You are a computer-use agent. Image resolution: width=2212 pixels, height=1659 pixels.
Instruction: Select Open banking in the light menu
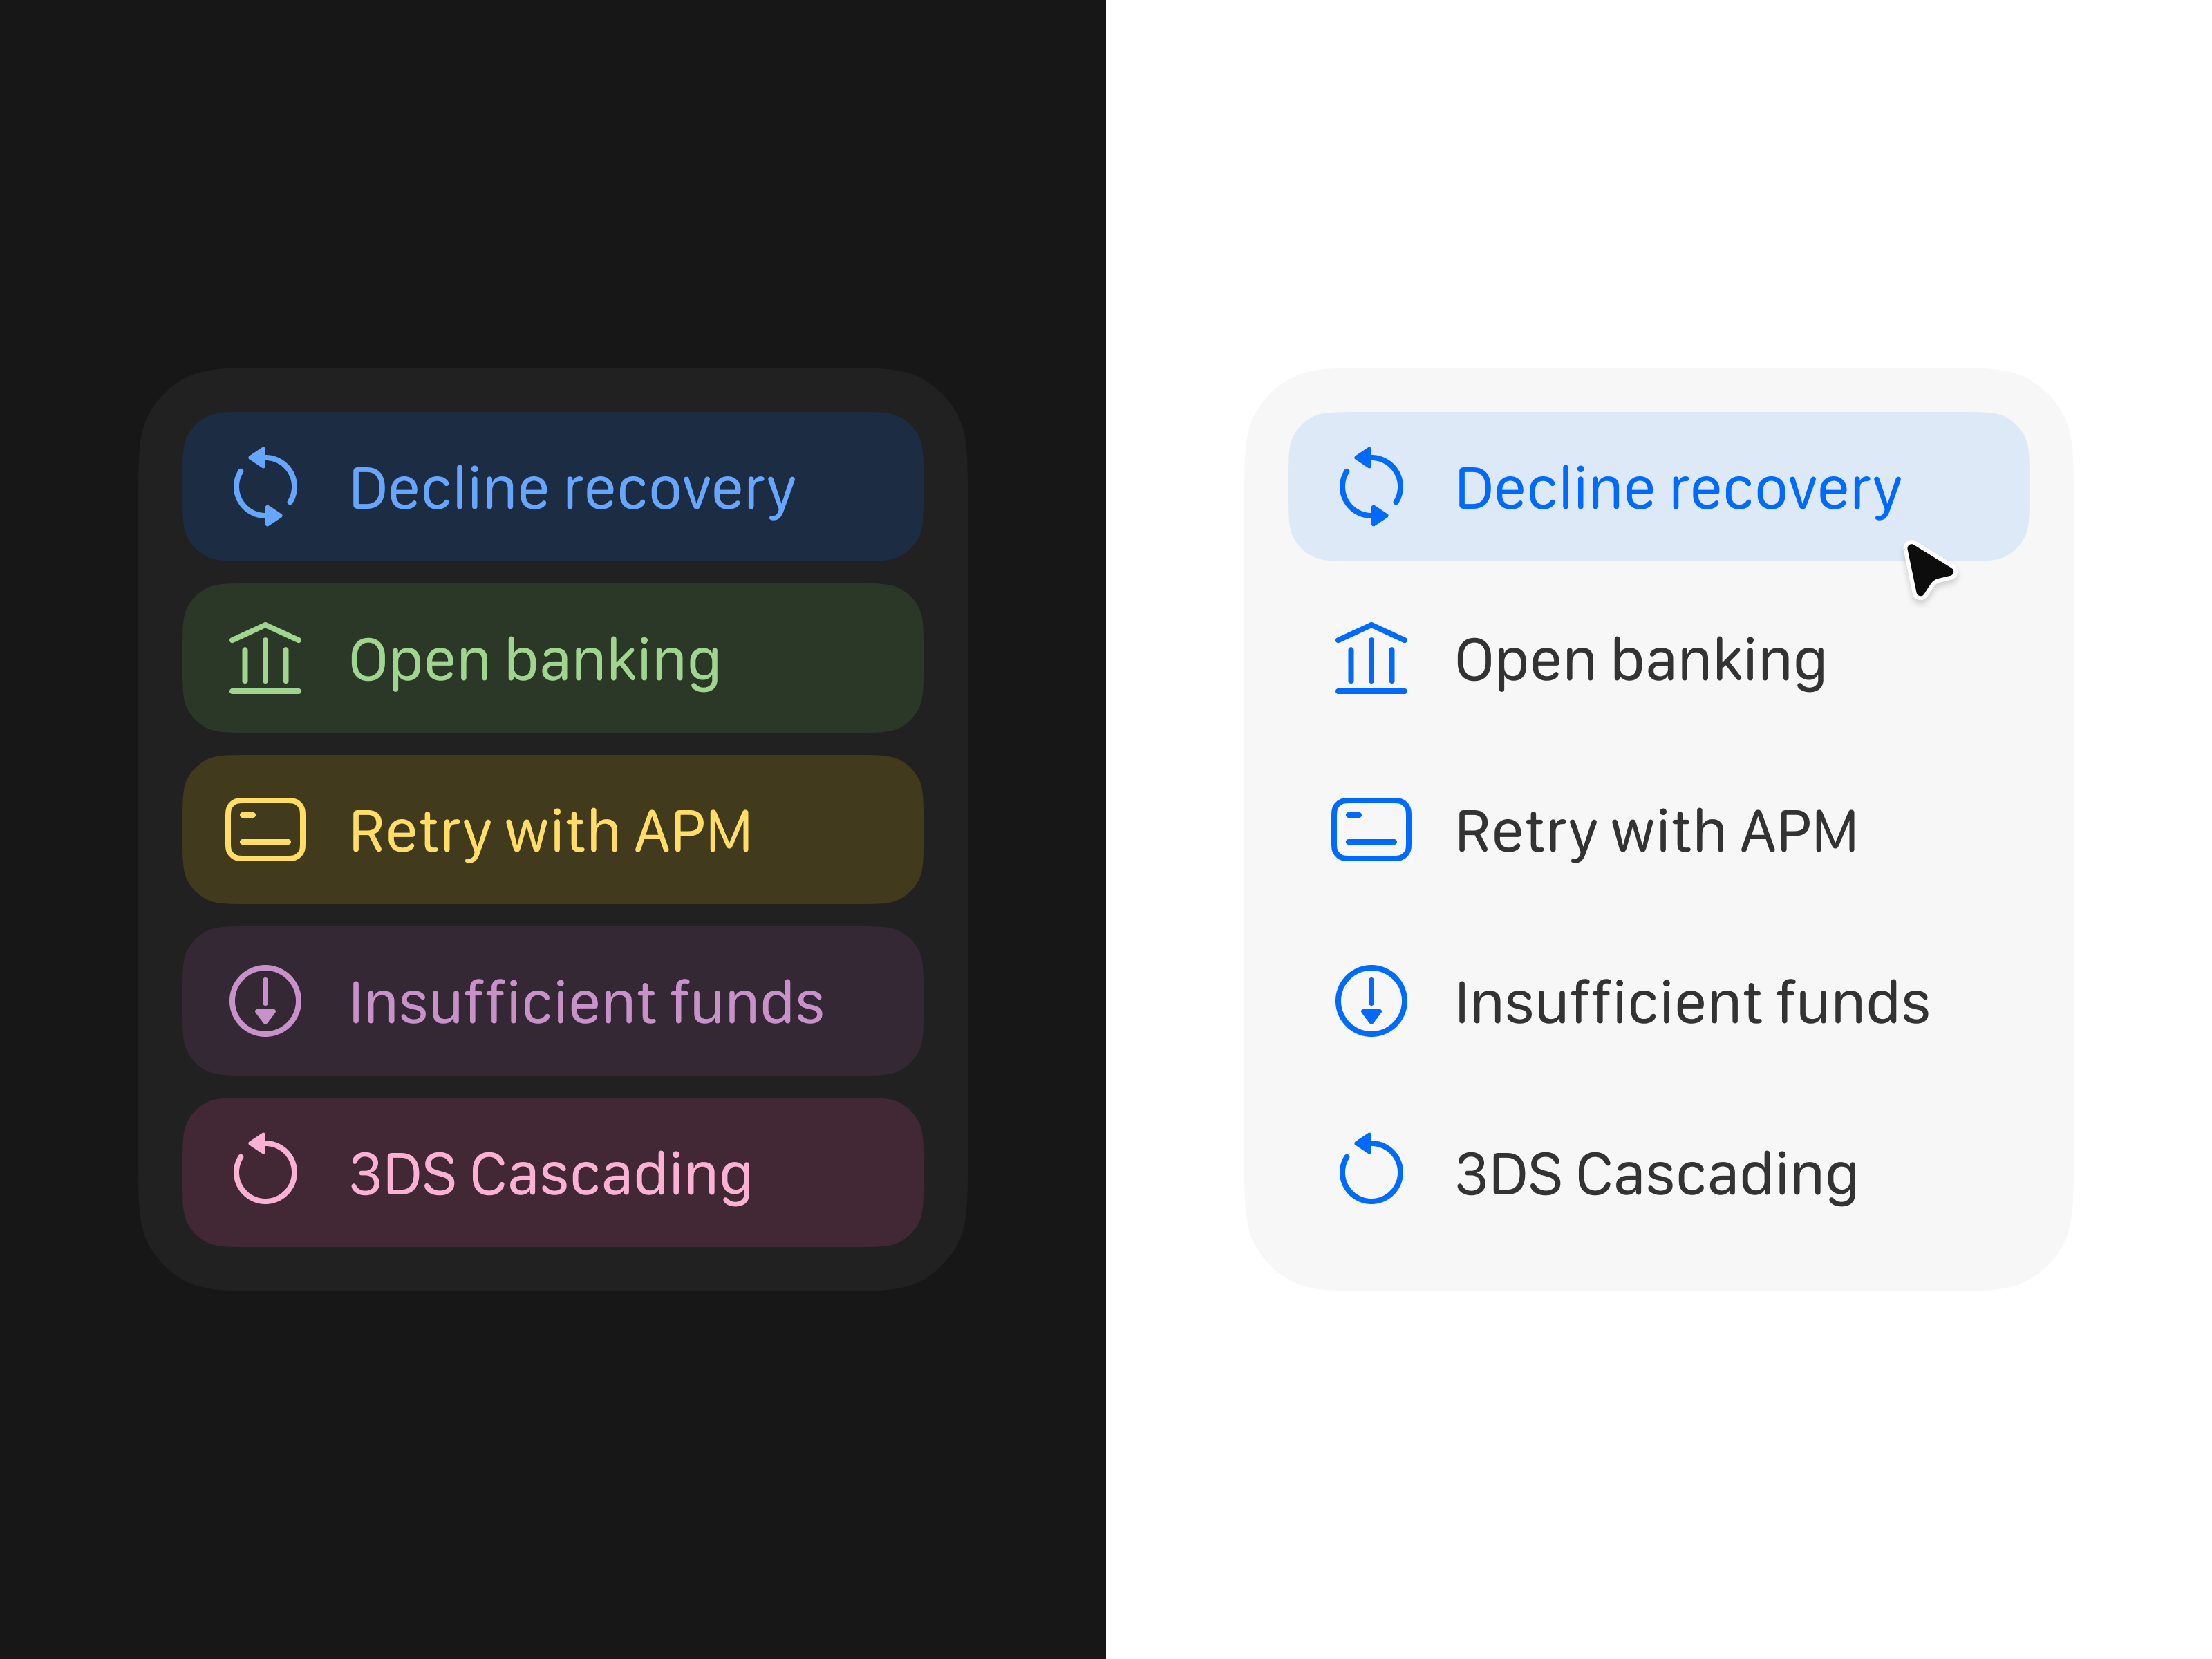(x=1659, y=658)
